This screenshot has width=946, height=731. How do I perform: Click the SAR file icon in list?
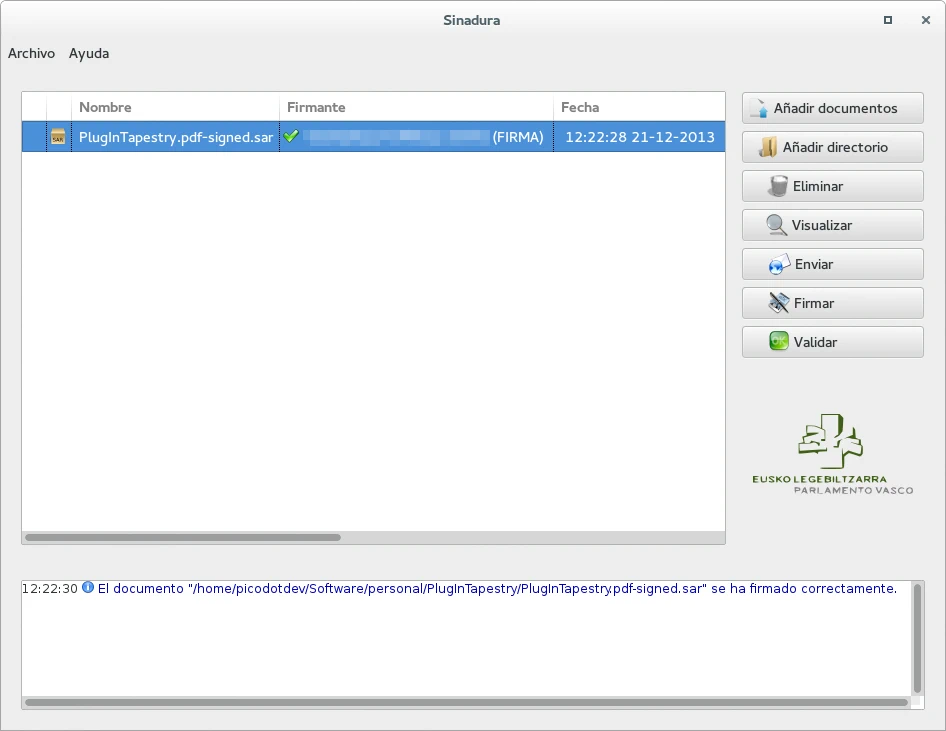(x=58, y=137)
